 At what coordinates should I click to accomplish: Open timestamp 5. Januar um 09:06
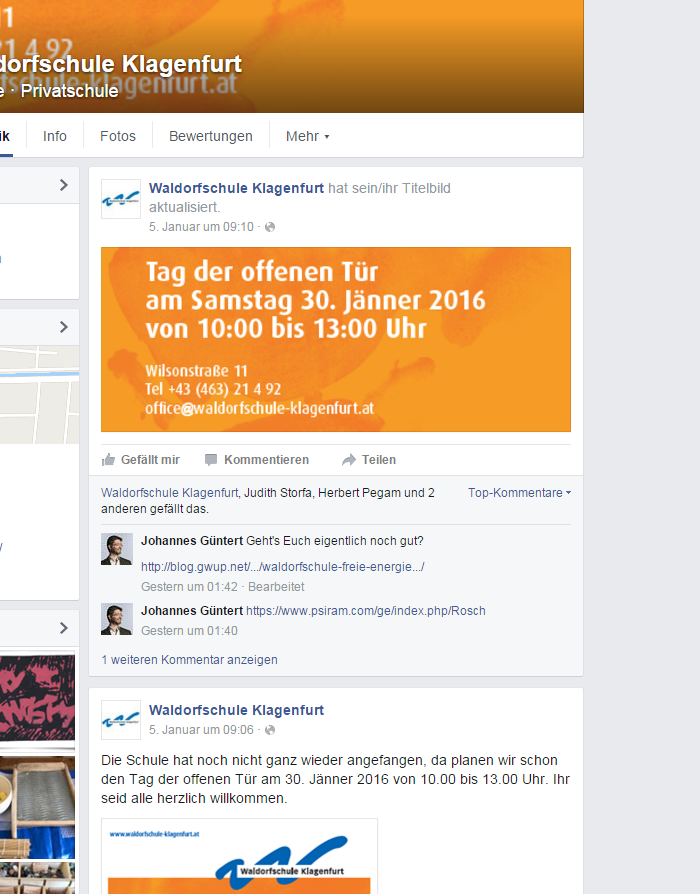click(x=201, y=730)
